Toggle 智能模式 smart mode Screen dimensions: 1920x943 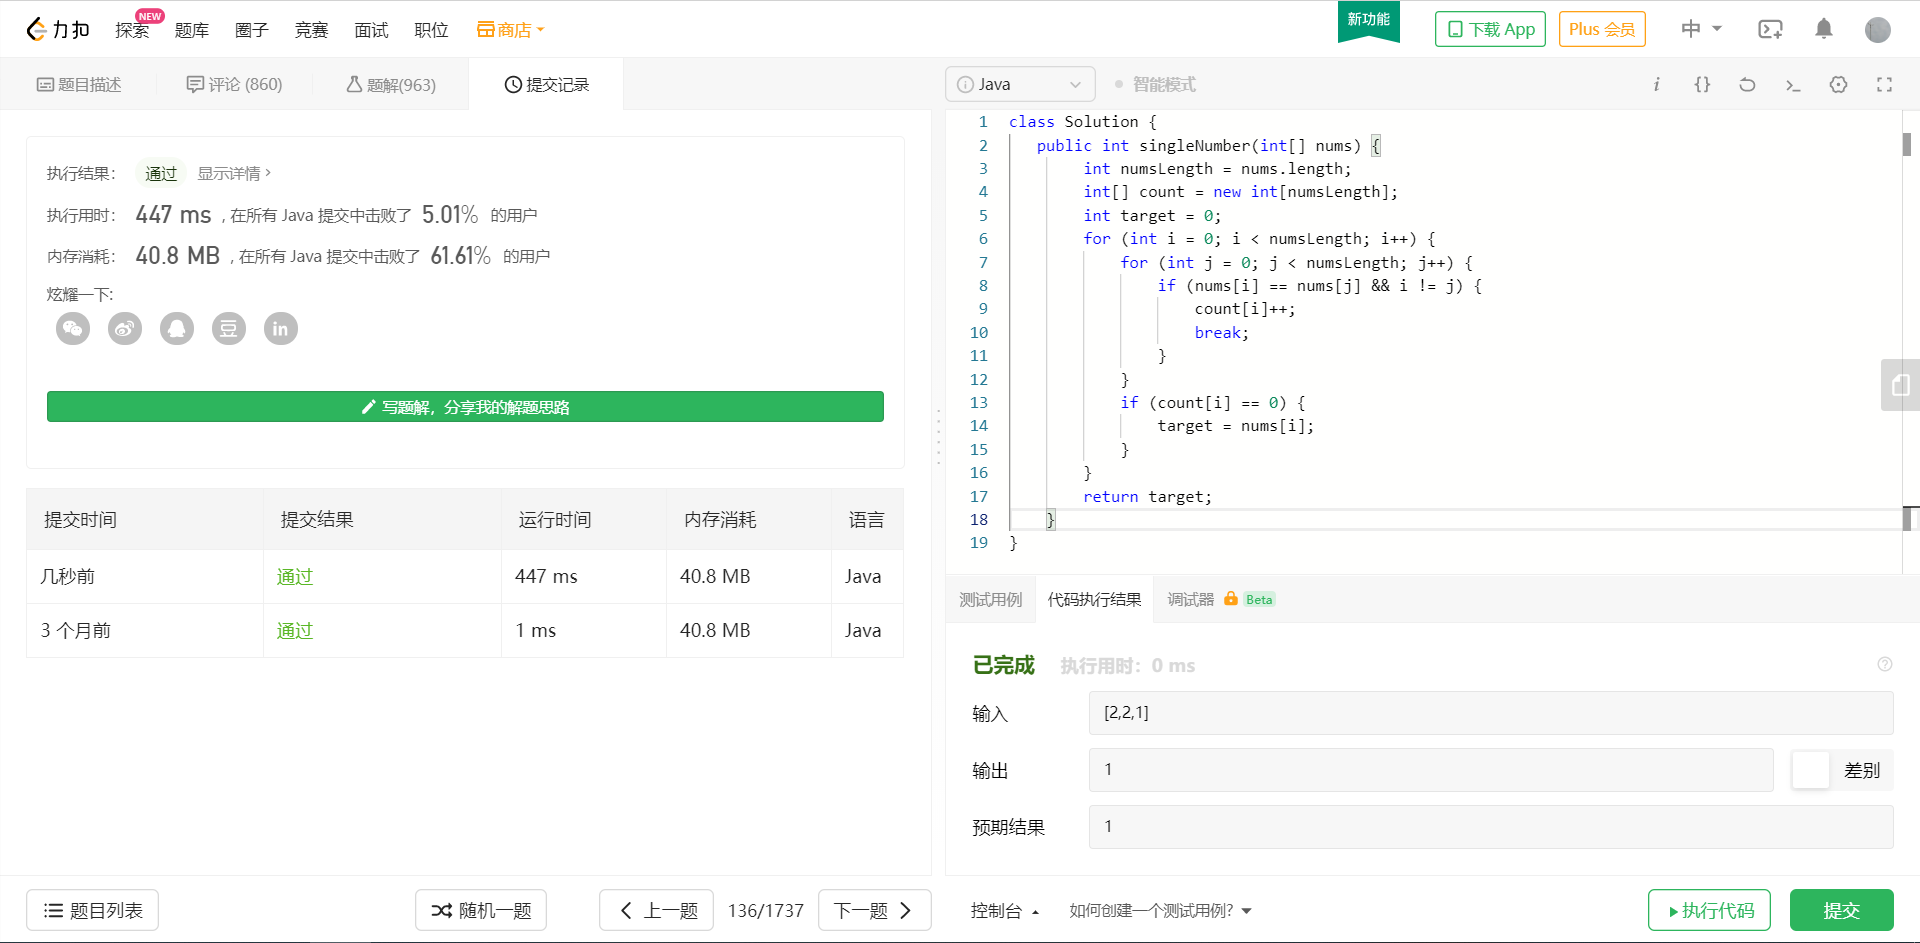point(1155,84)
